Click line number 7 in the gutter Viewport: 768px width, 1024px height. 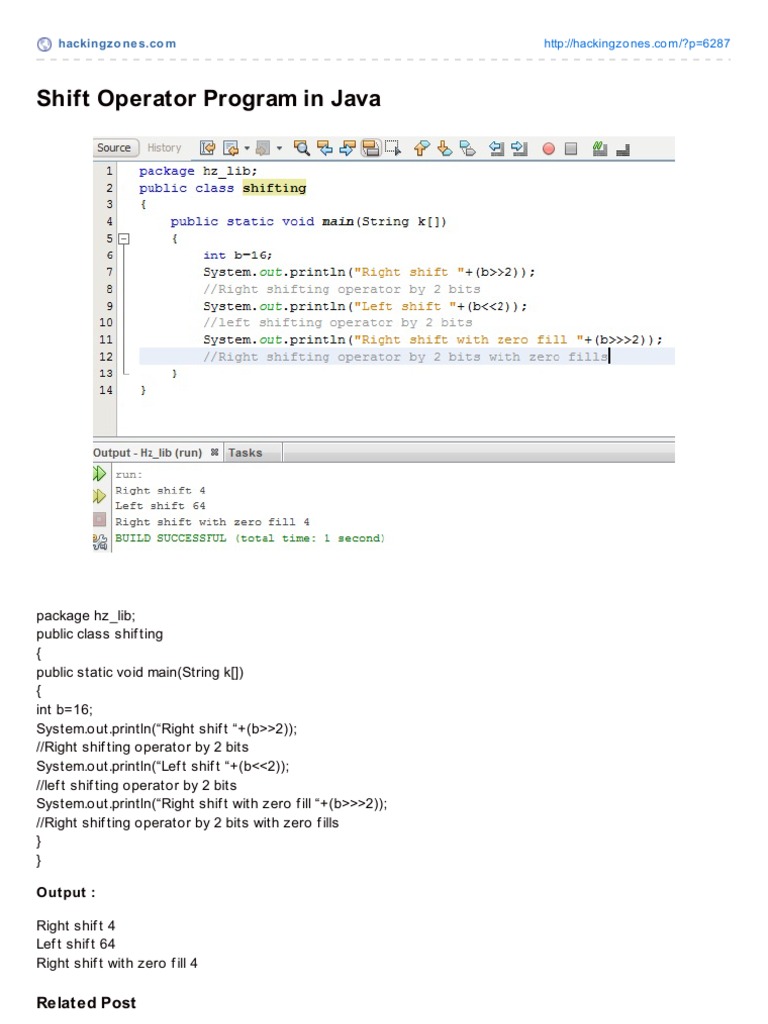pyautogui.click(x=109, y=272)
